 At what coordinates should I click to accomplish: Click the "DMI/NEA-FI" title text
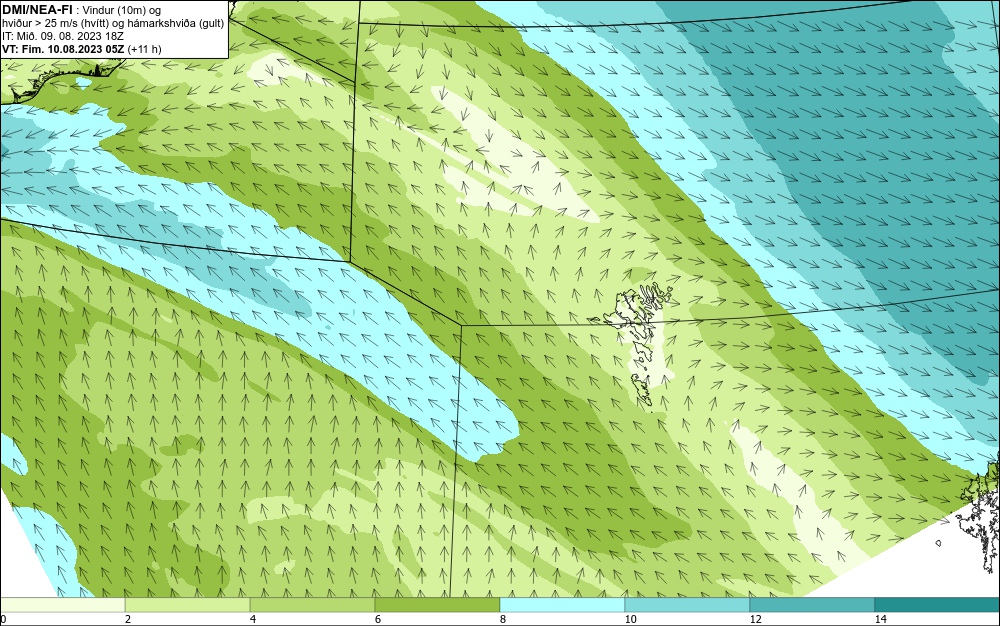(37, 10)
